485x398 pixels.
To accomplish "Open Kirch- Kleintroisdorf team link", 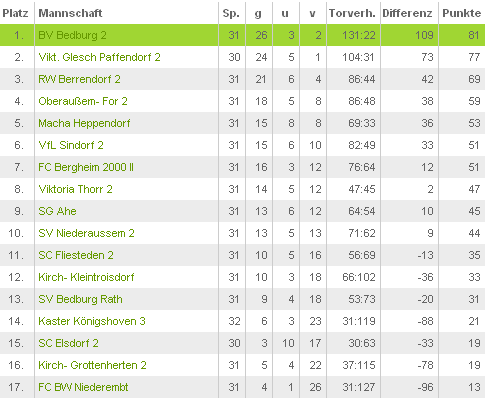I will coord(86,277).
